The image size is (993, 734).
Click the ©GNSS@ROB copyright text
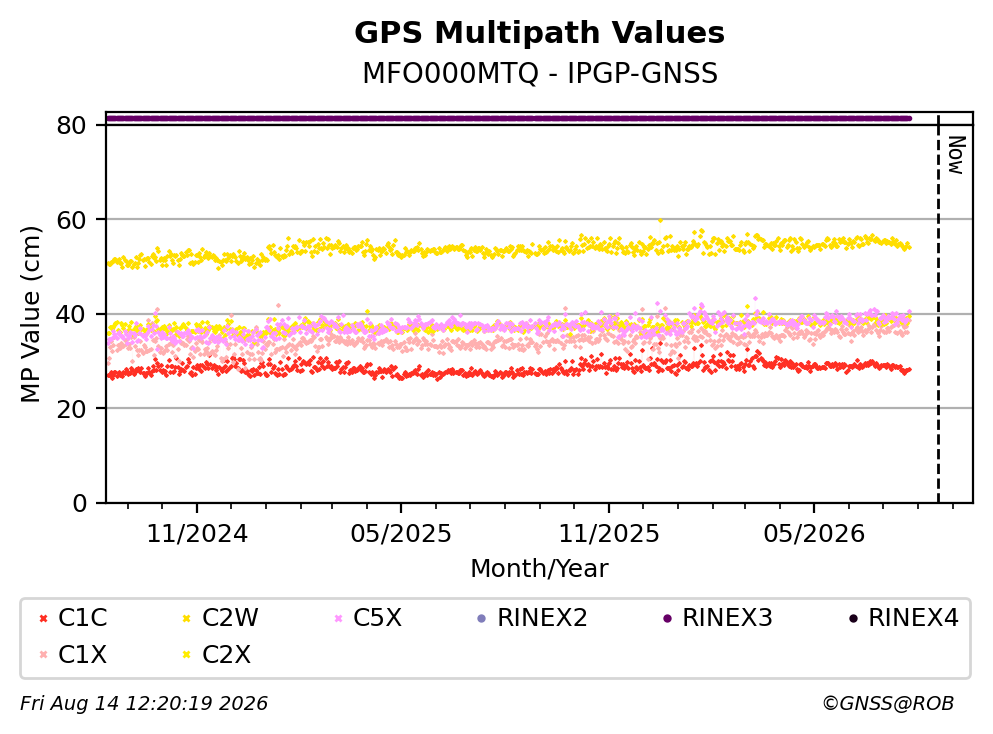point(888,704)
